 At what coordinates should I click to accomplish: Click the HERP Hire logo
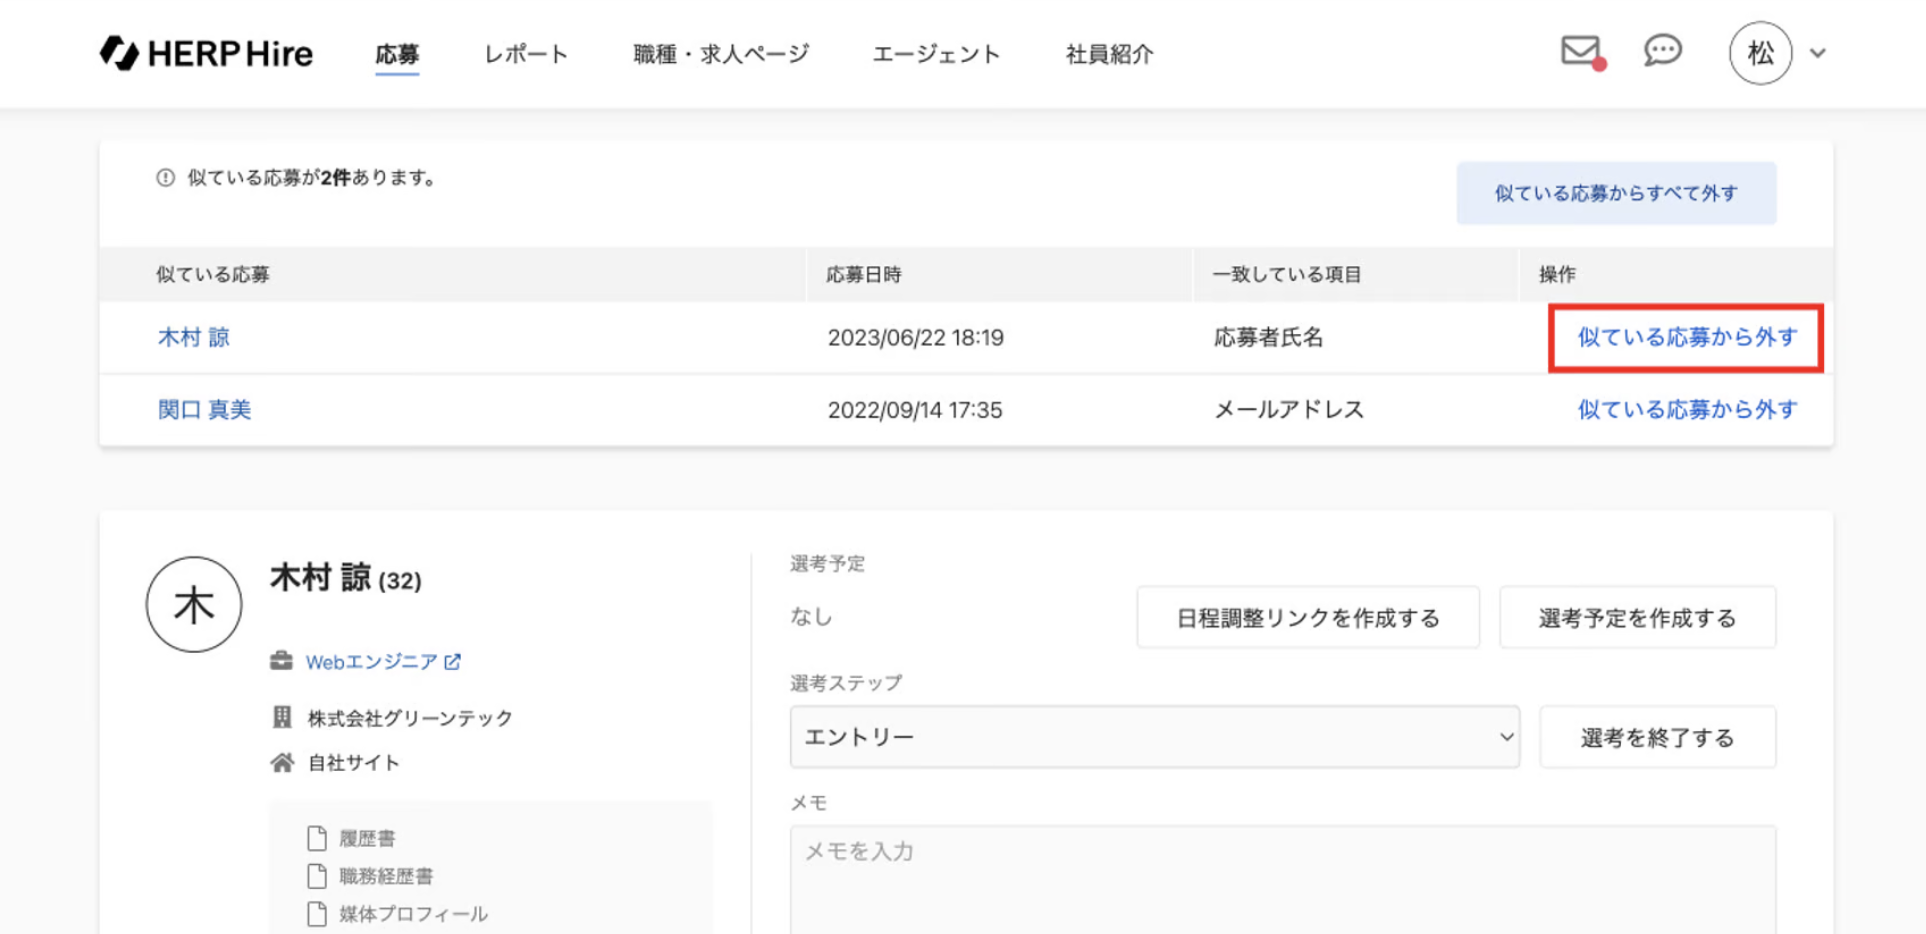coord(207,53)
